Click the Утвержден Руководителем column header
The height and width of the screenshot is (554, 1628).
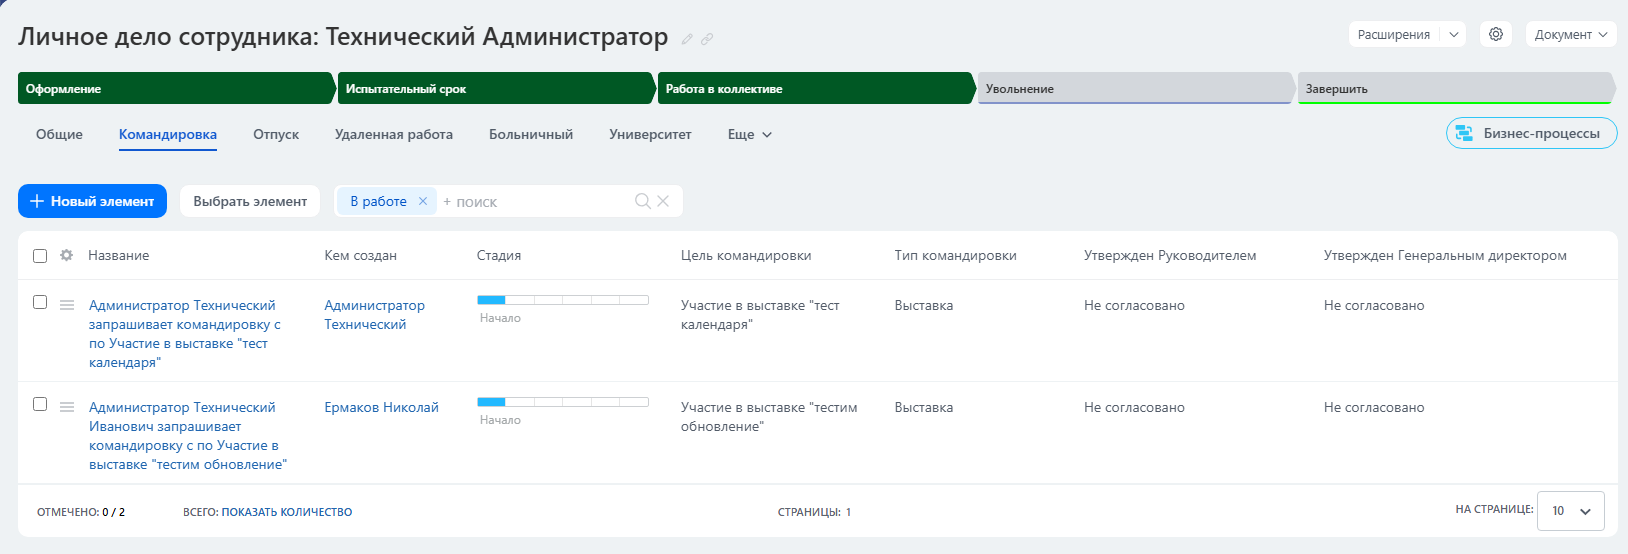(1170, 255)
